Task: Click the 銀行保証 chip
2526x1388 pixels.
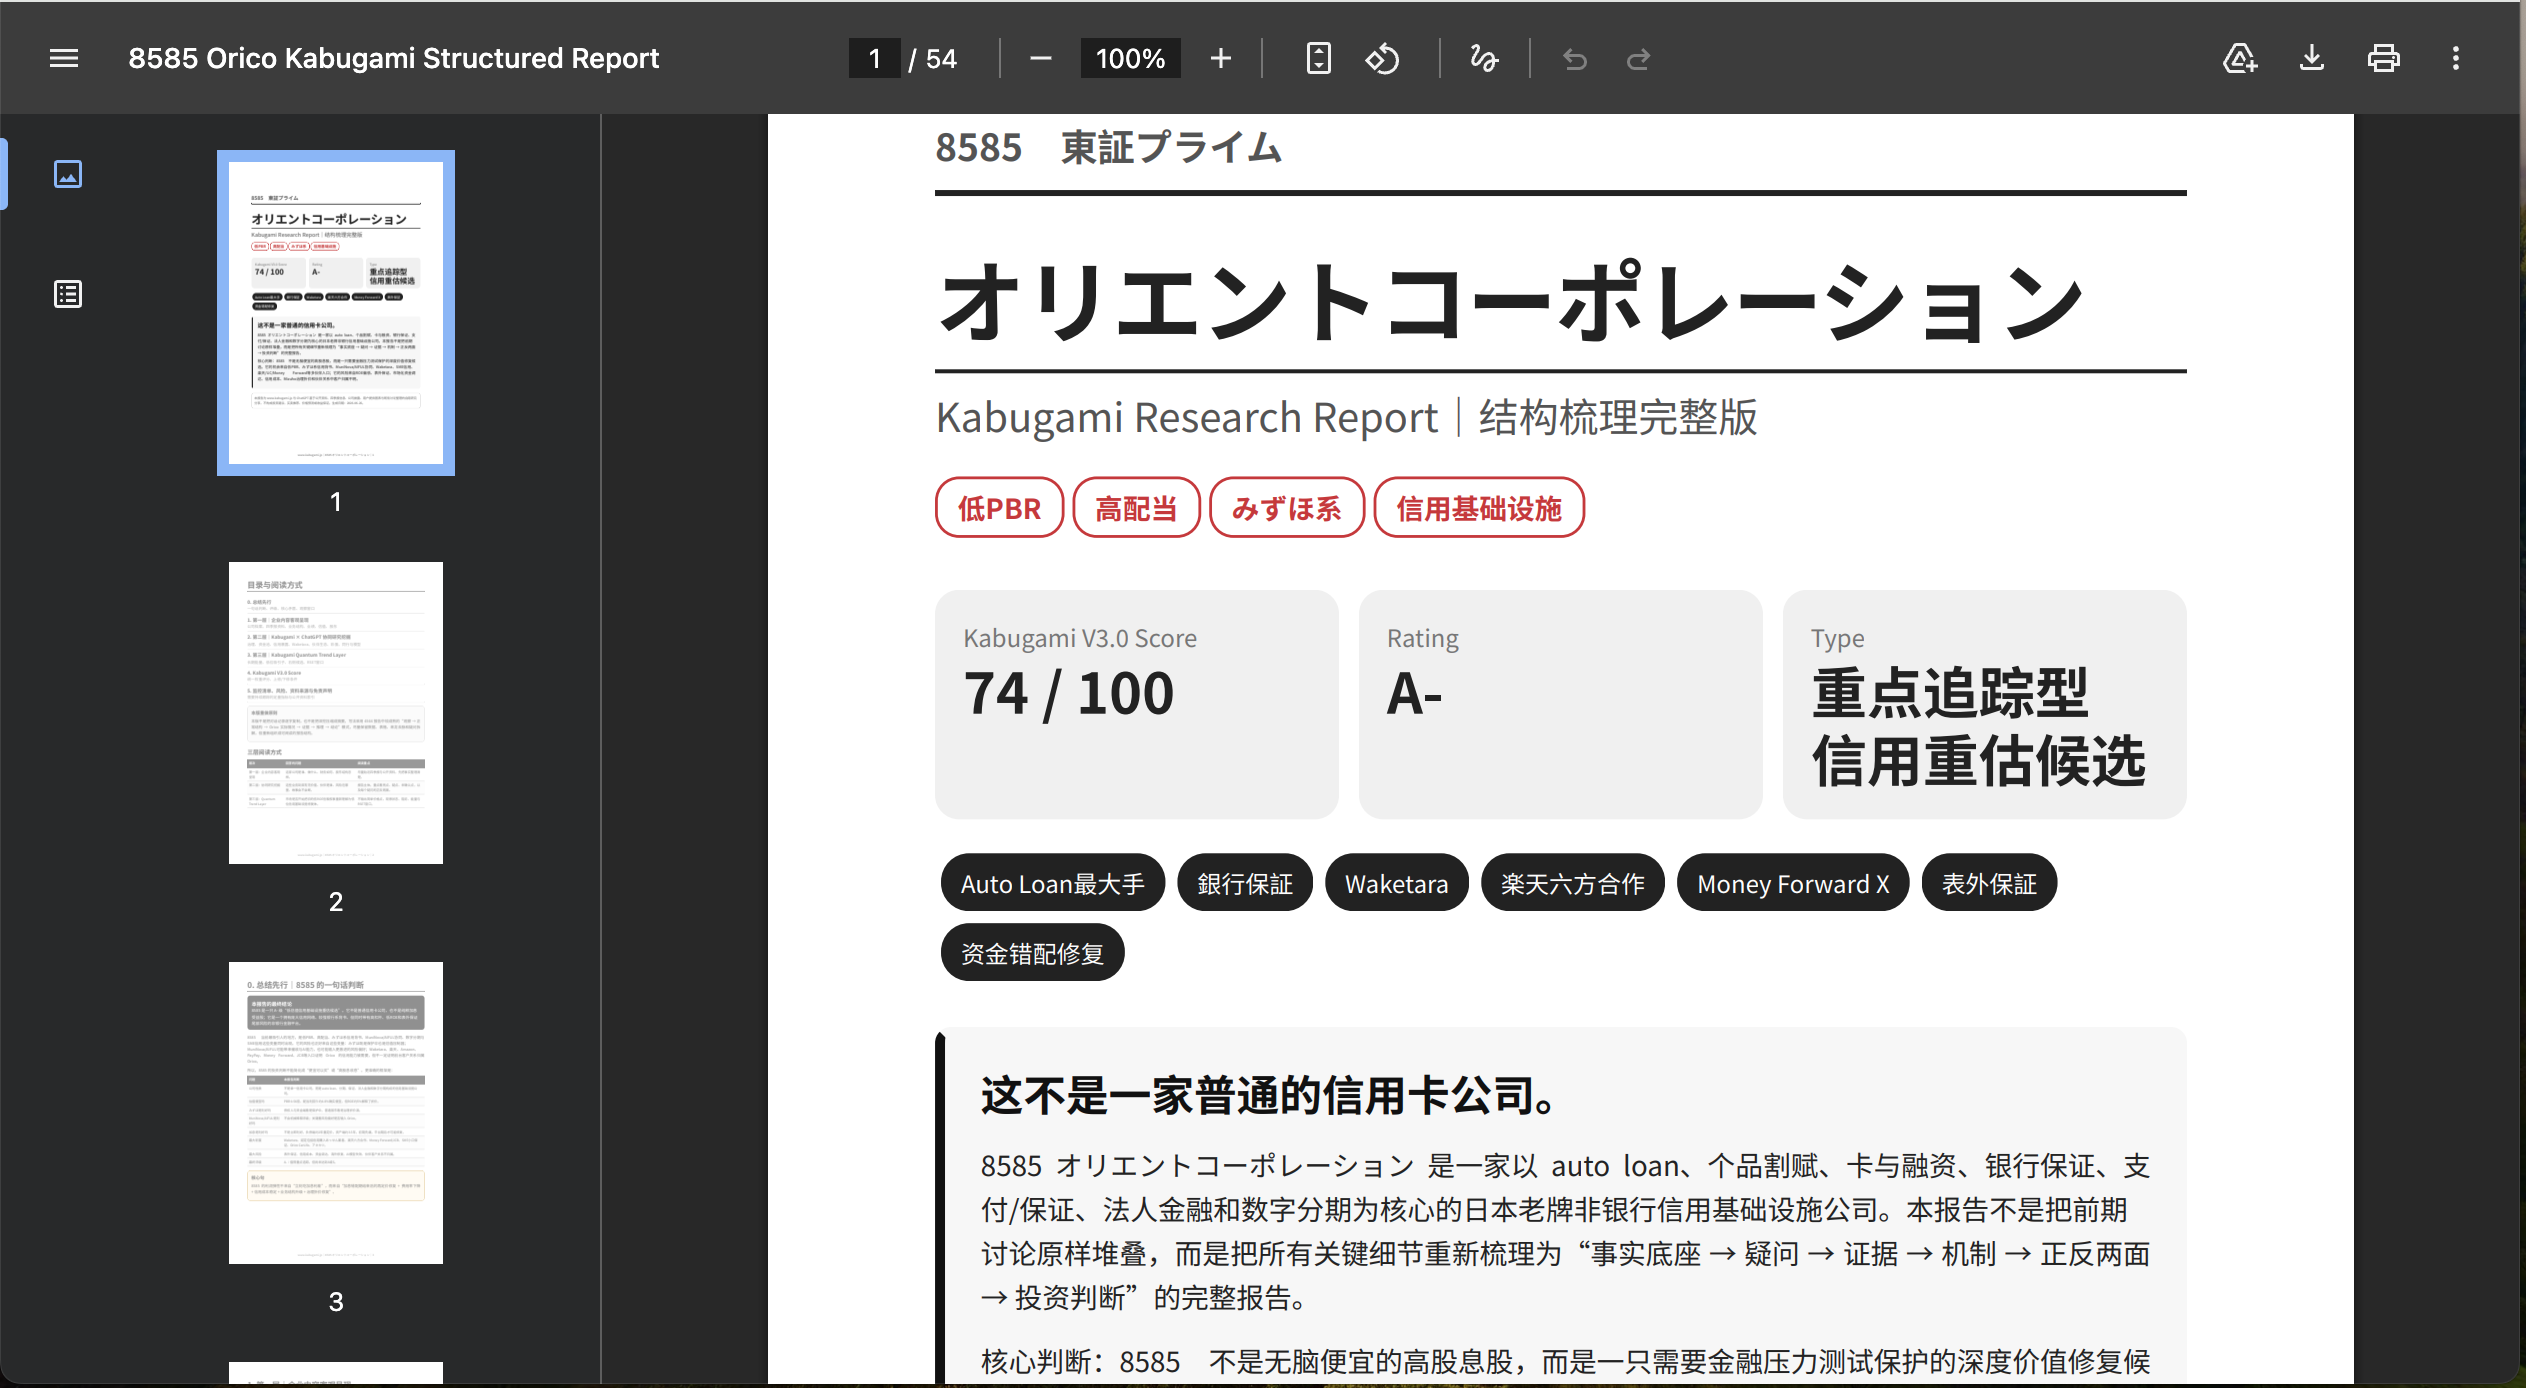Action: coord(1245,883)
